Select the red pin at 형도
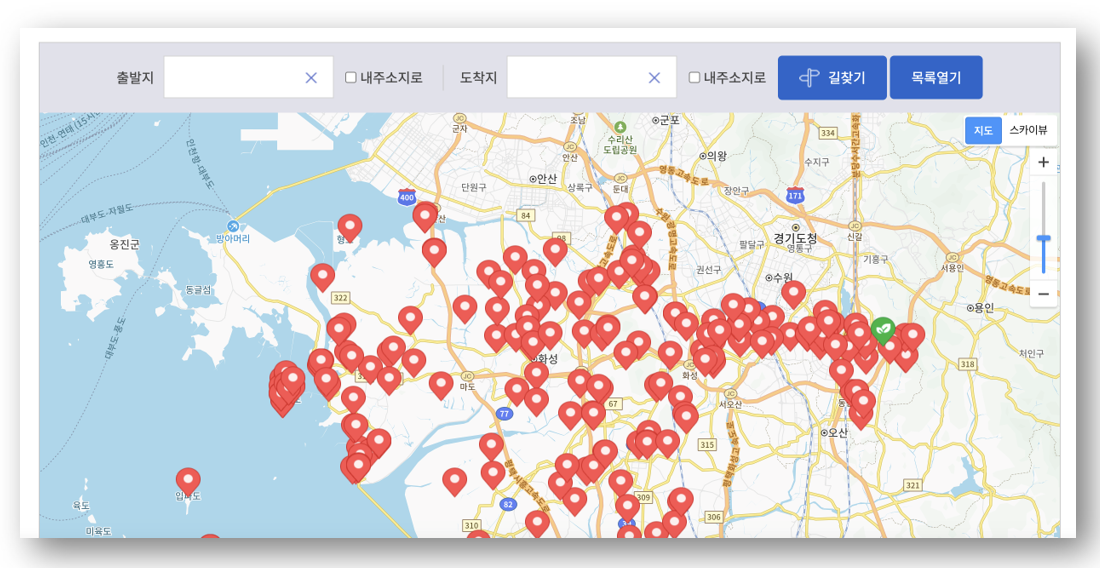This screenshot has height=568, width=1100. point(350,228)
